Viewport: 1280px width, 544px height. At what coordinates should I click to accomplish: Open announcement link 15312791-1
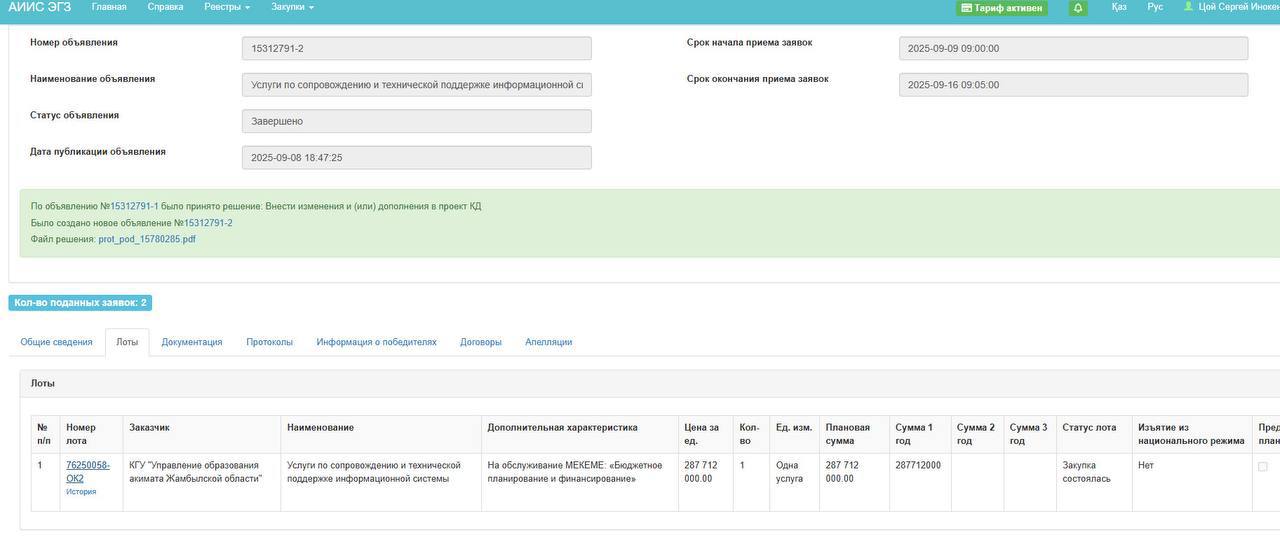(x=134, y=206)
